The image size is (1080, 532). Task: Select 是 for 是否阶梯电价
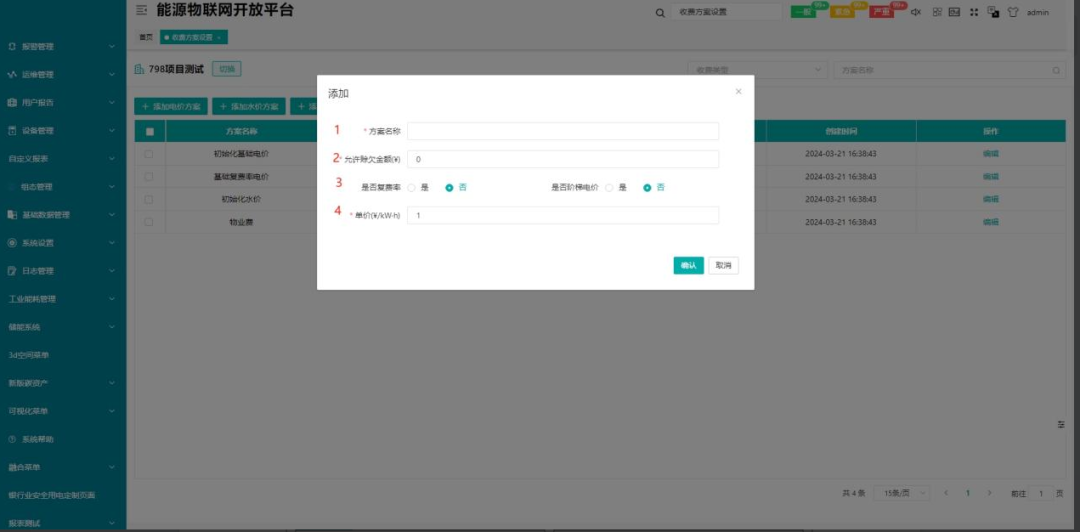pos(609,187)
